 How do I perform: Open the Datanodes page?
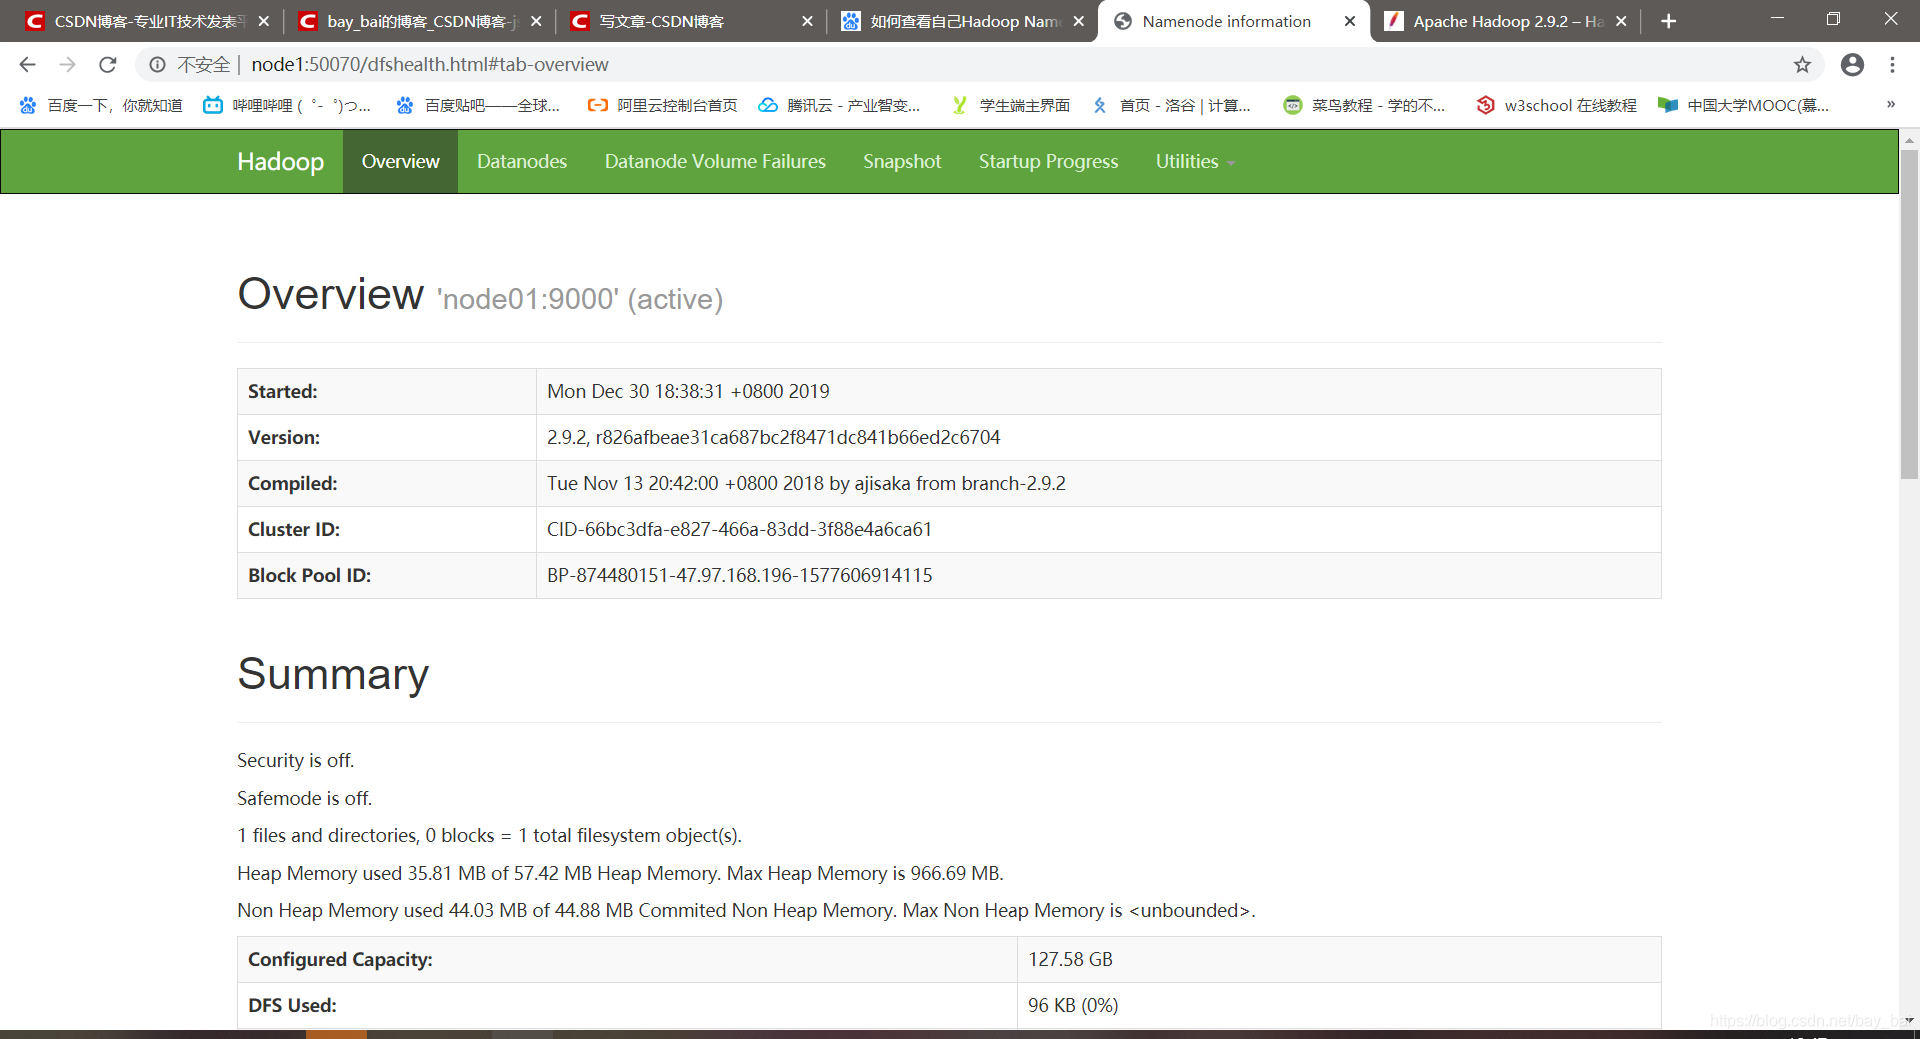(522, 162)
